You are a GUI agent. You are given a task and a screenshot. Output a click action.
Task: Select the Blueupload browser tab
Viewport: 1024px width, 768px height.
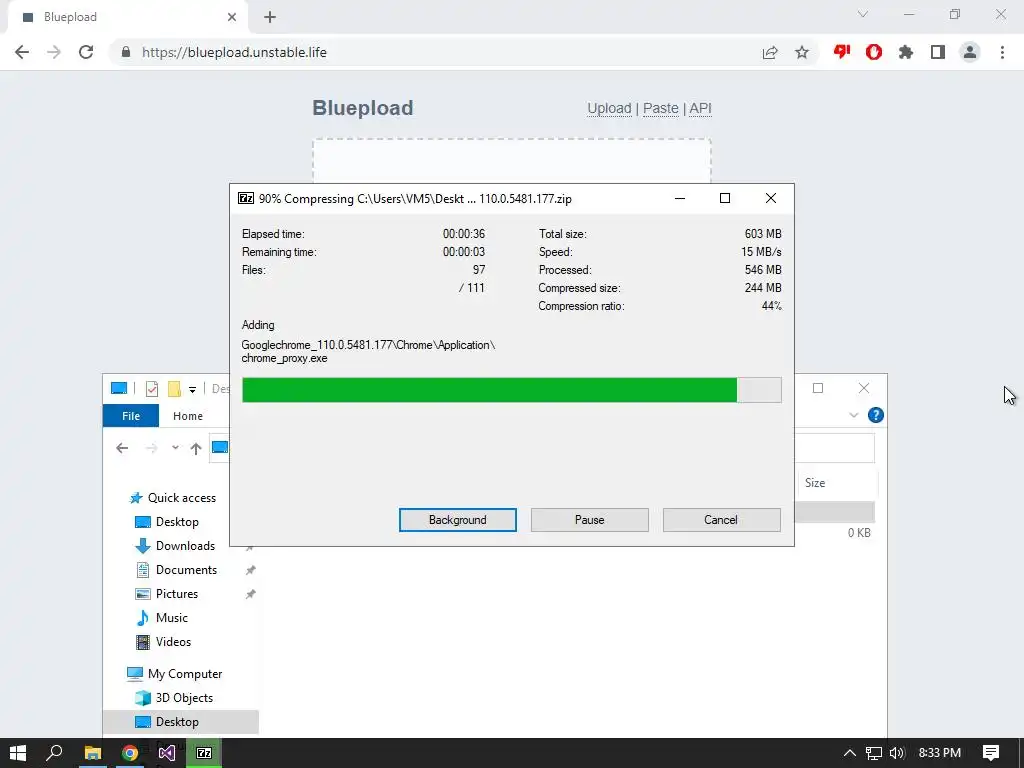(x=128, y=17)
